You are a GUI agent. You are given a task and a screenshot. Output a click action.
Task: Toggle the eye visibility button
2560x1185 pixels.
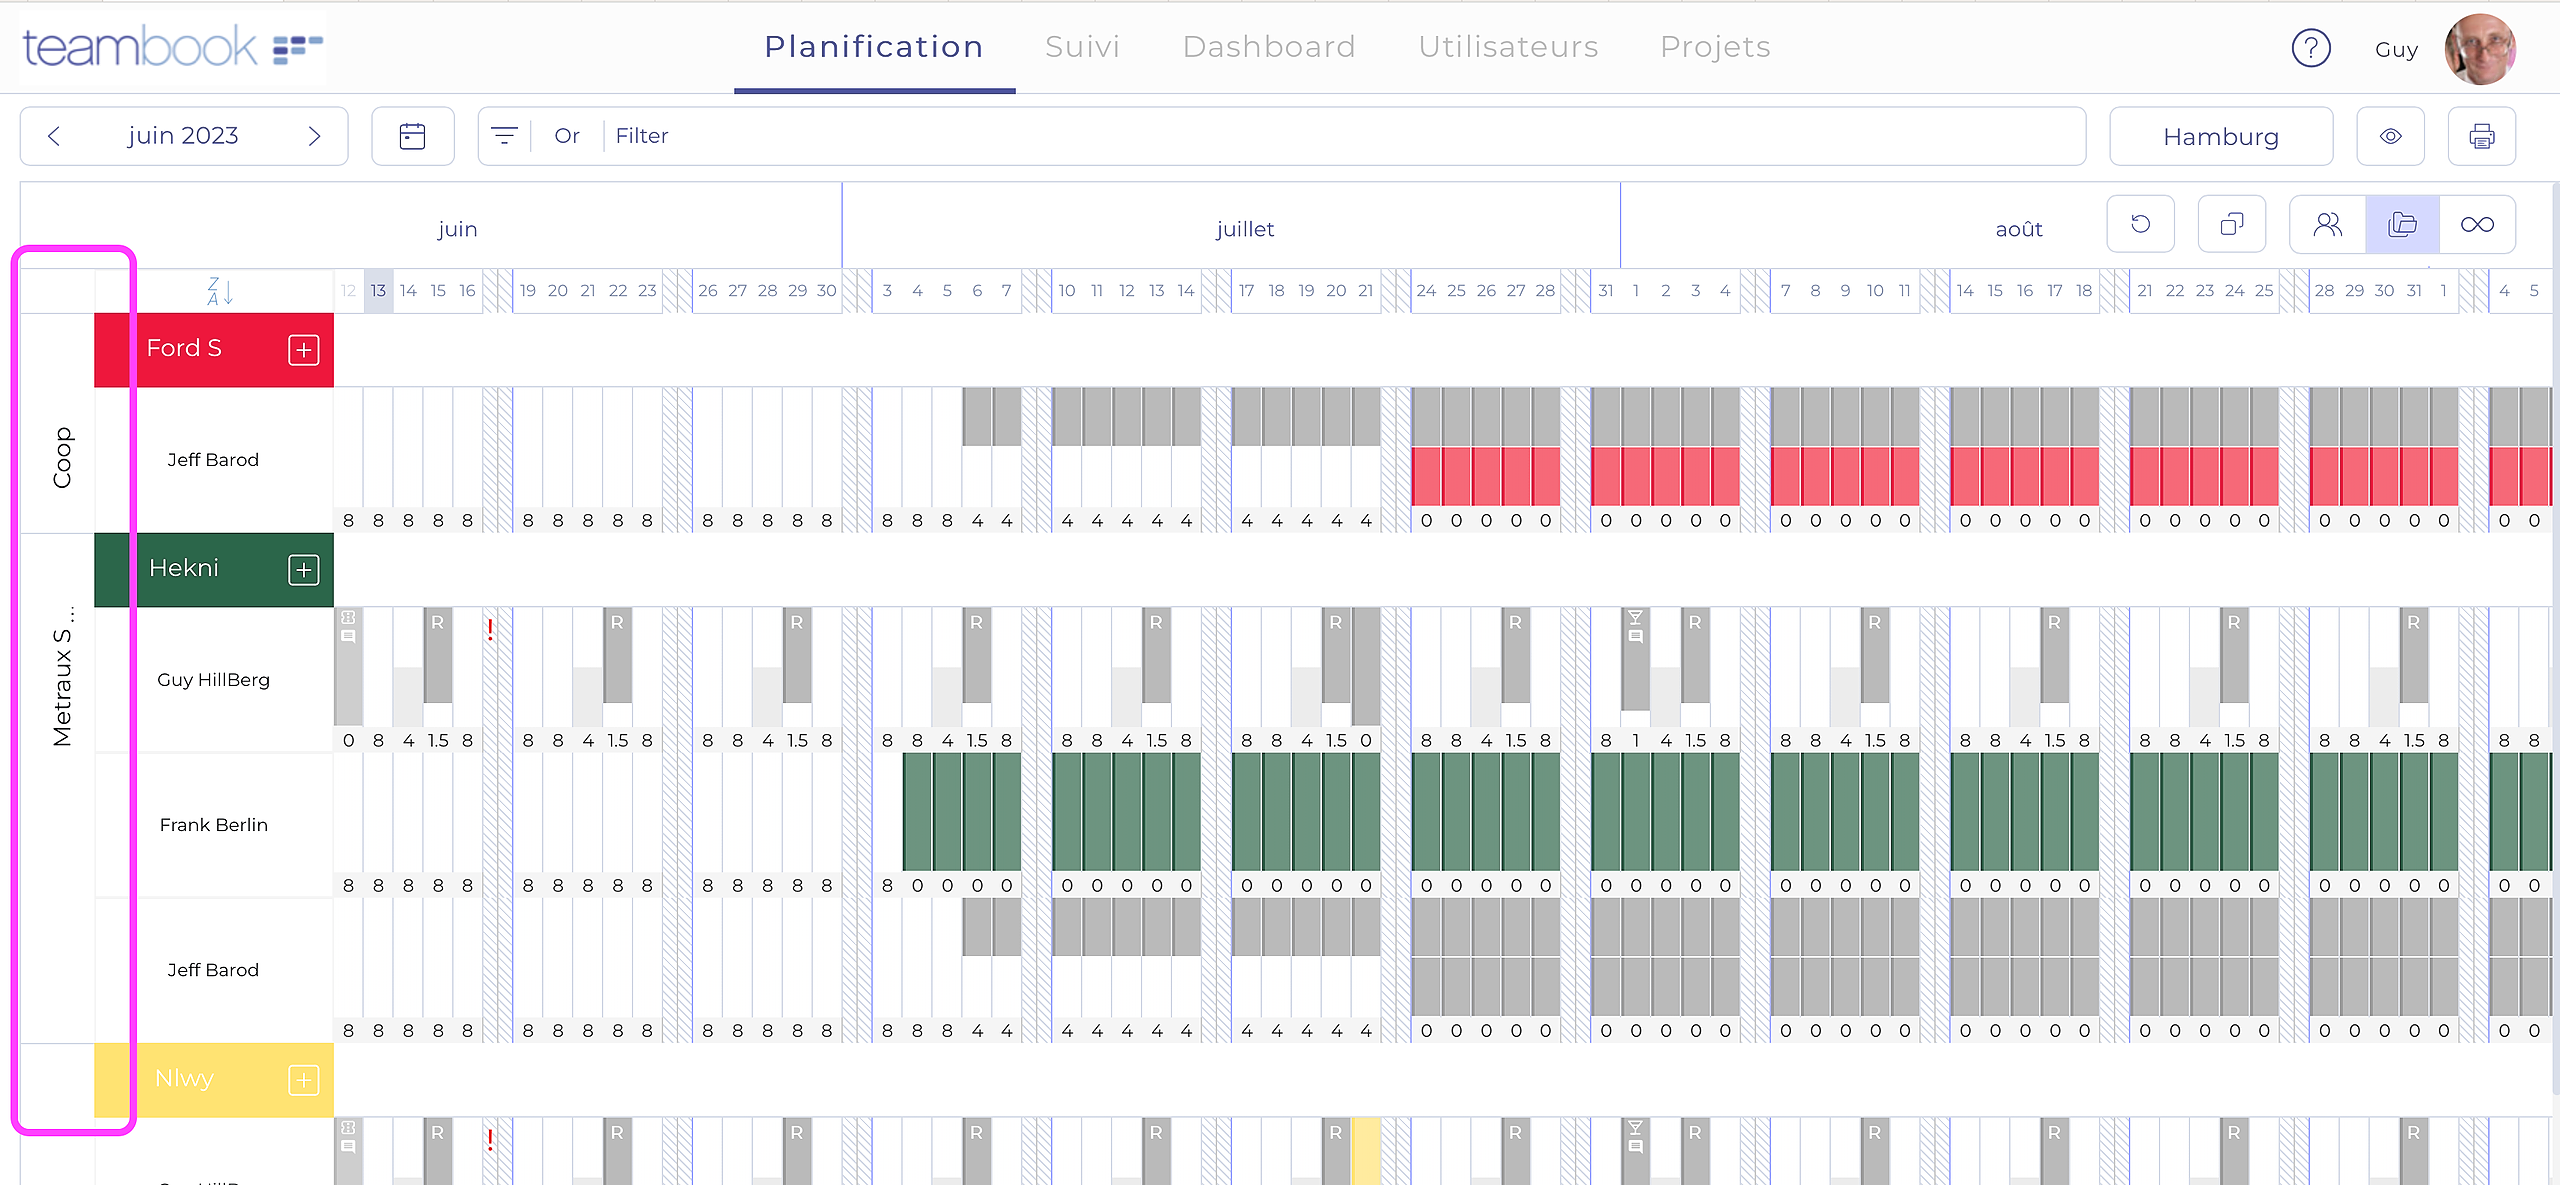(x=2390, y=136)
